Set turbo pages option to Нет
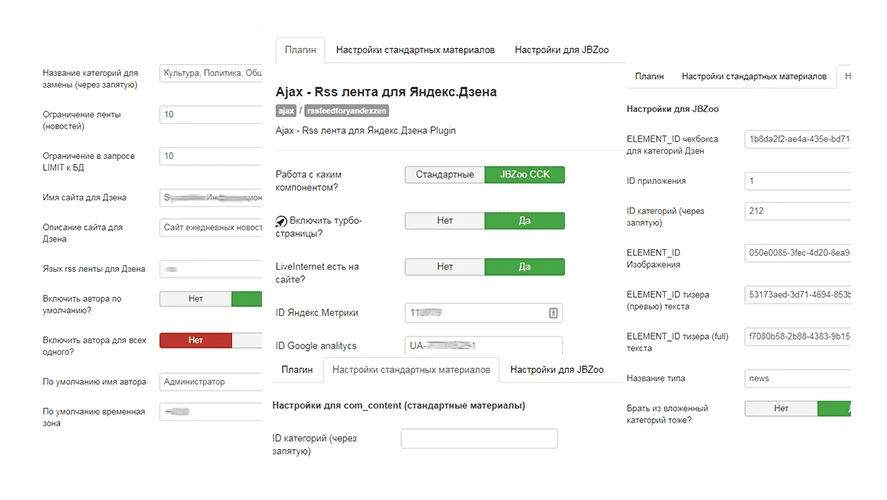The image size is (887, 500). 445,221
